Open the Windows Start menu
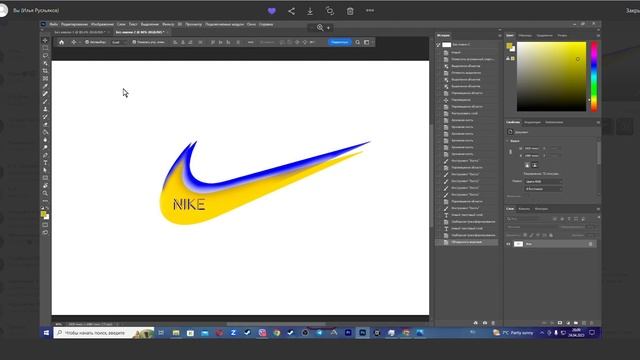This screenshot has width=640, height=360. click(x=46, y=333)
